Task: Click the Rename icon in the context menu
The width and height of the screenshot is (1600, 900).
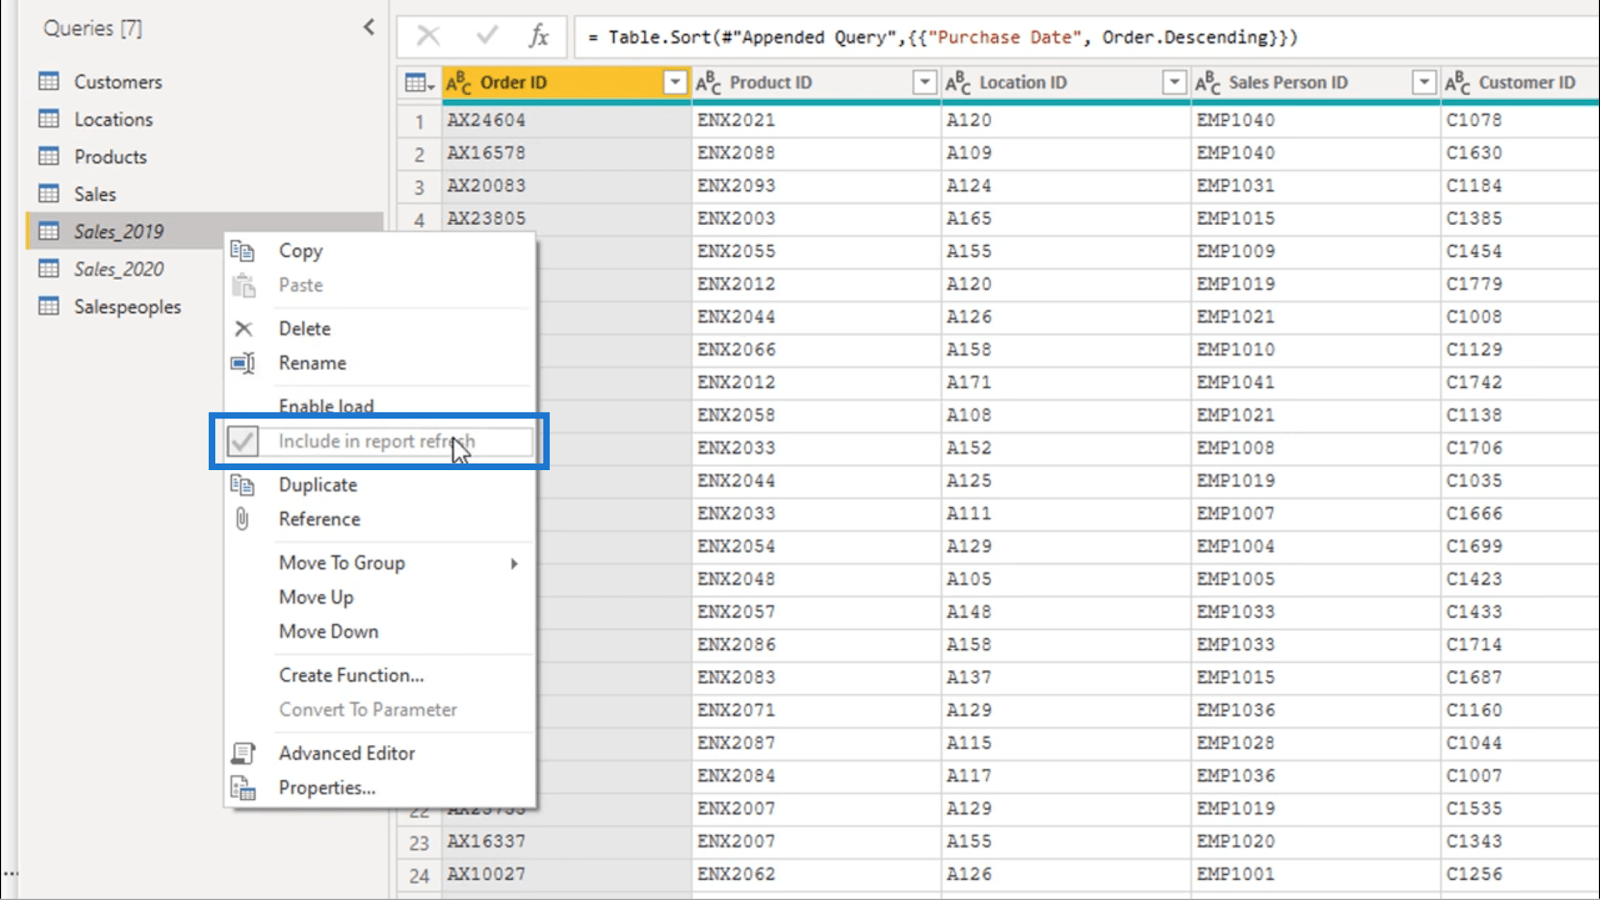Action: point(243,363)
